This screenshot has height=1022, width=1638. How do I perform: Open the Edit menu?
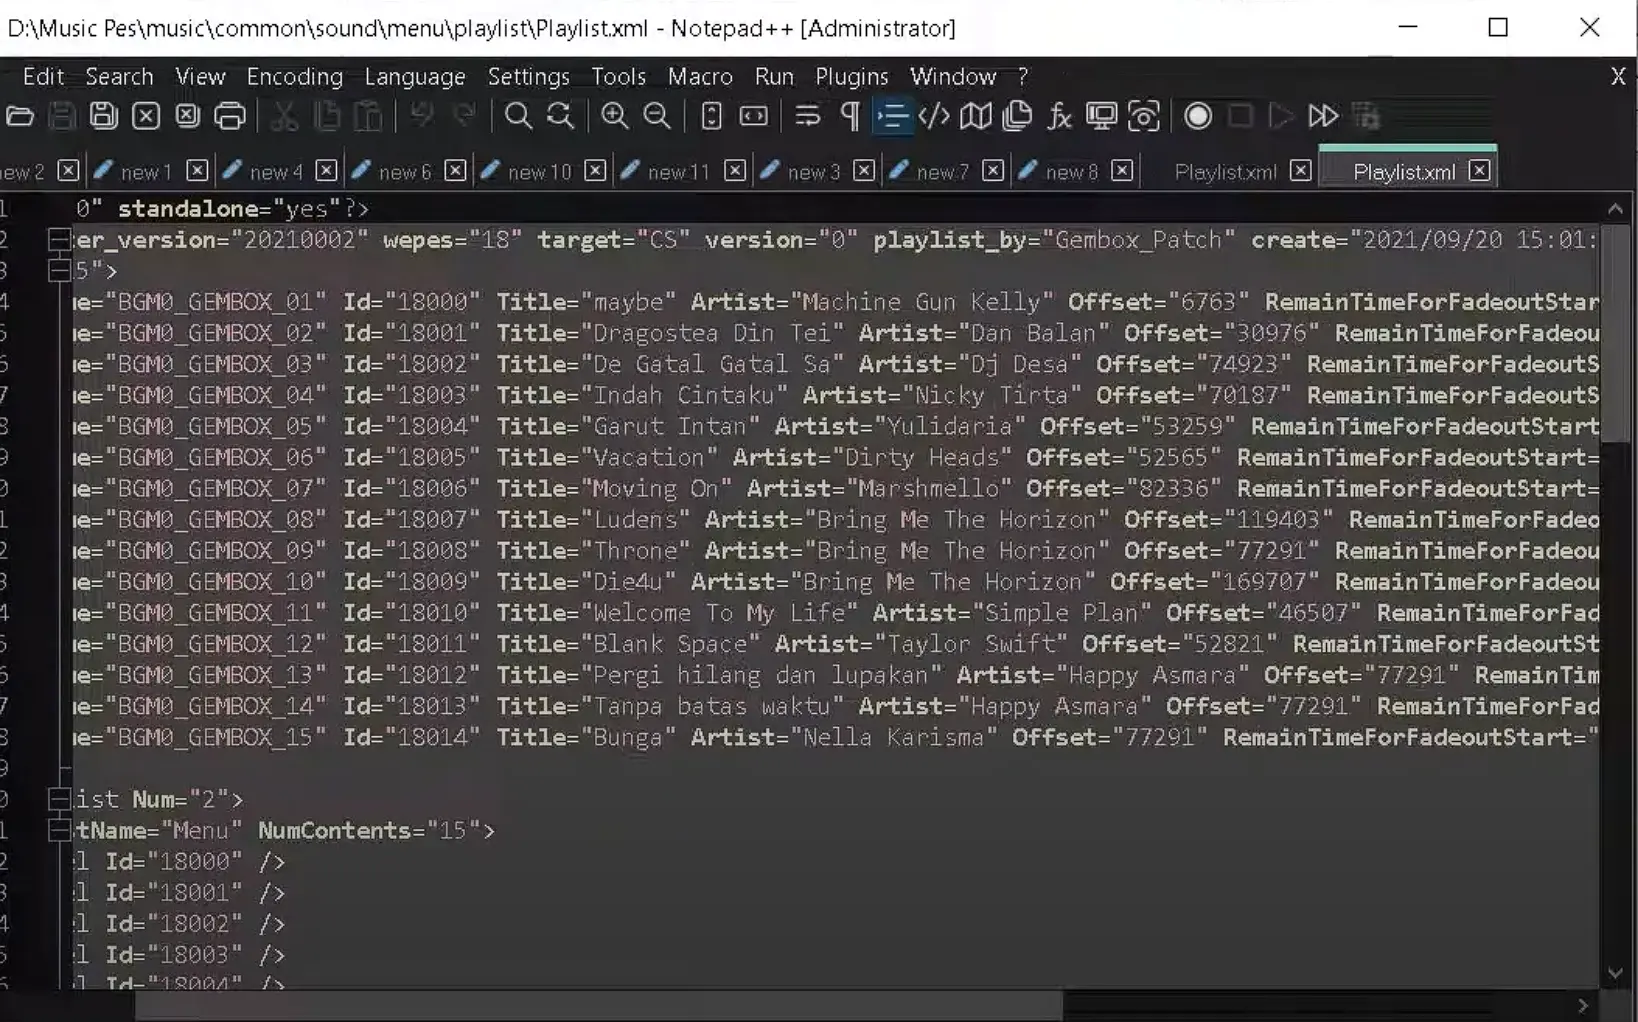tap(43, 77)
